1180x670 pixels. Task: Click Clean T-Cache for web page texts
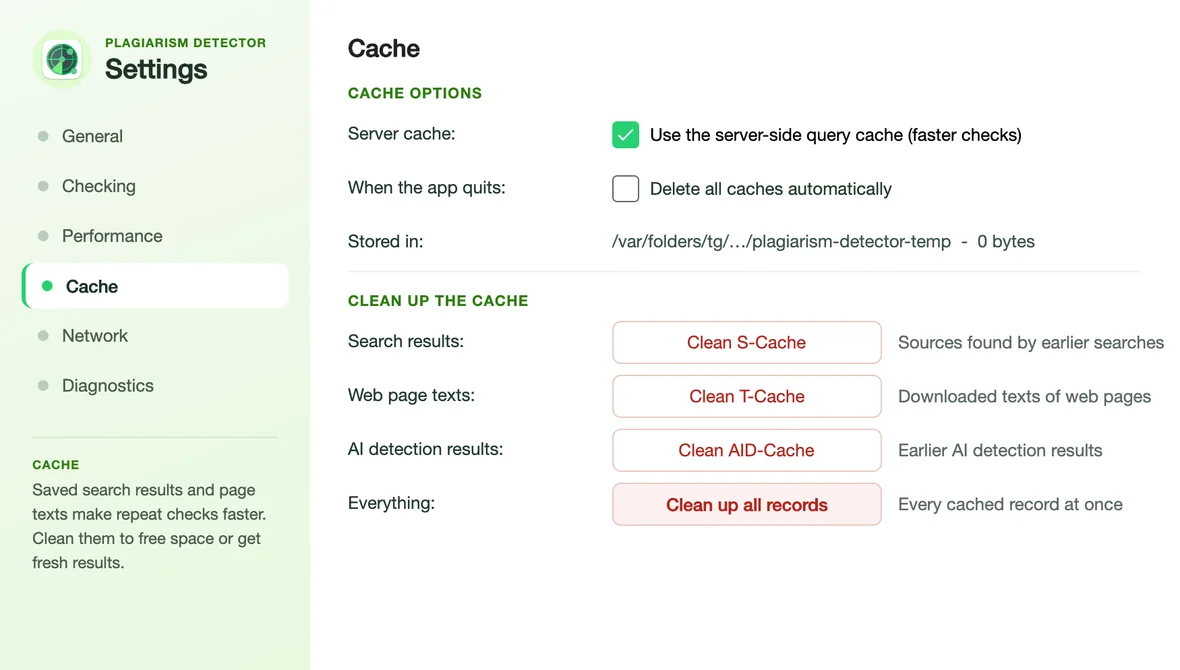747,397
